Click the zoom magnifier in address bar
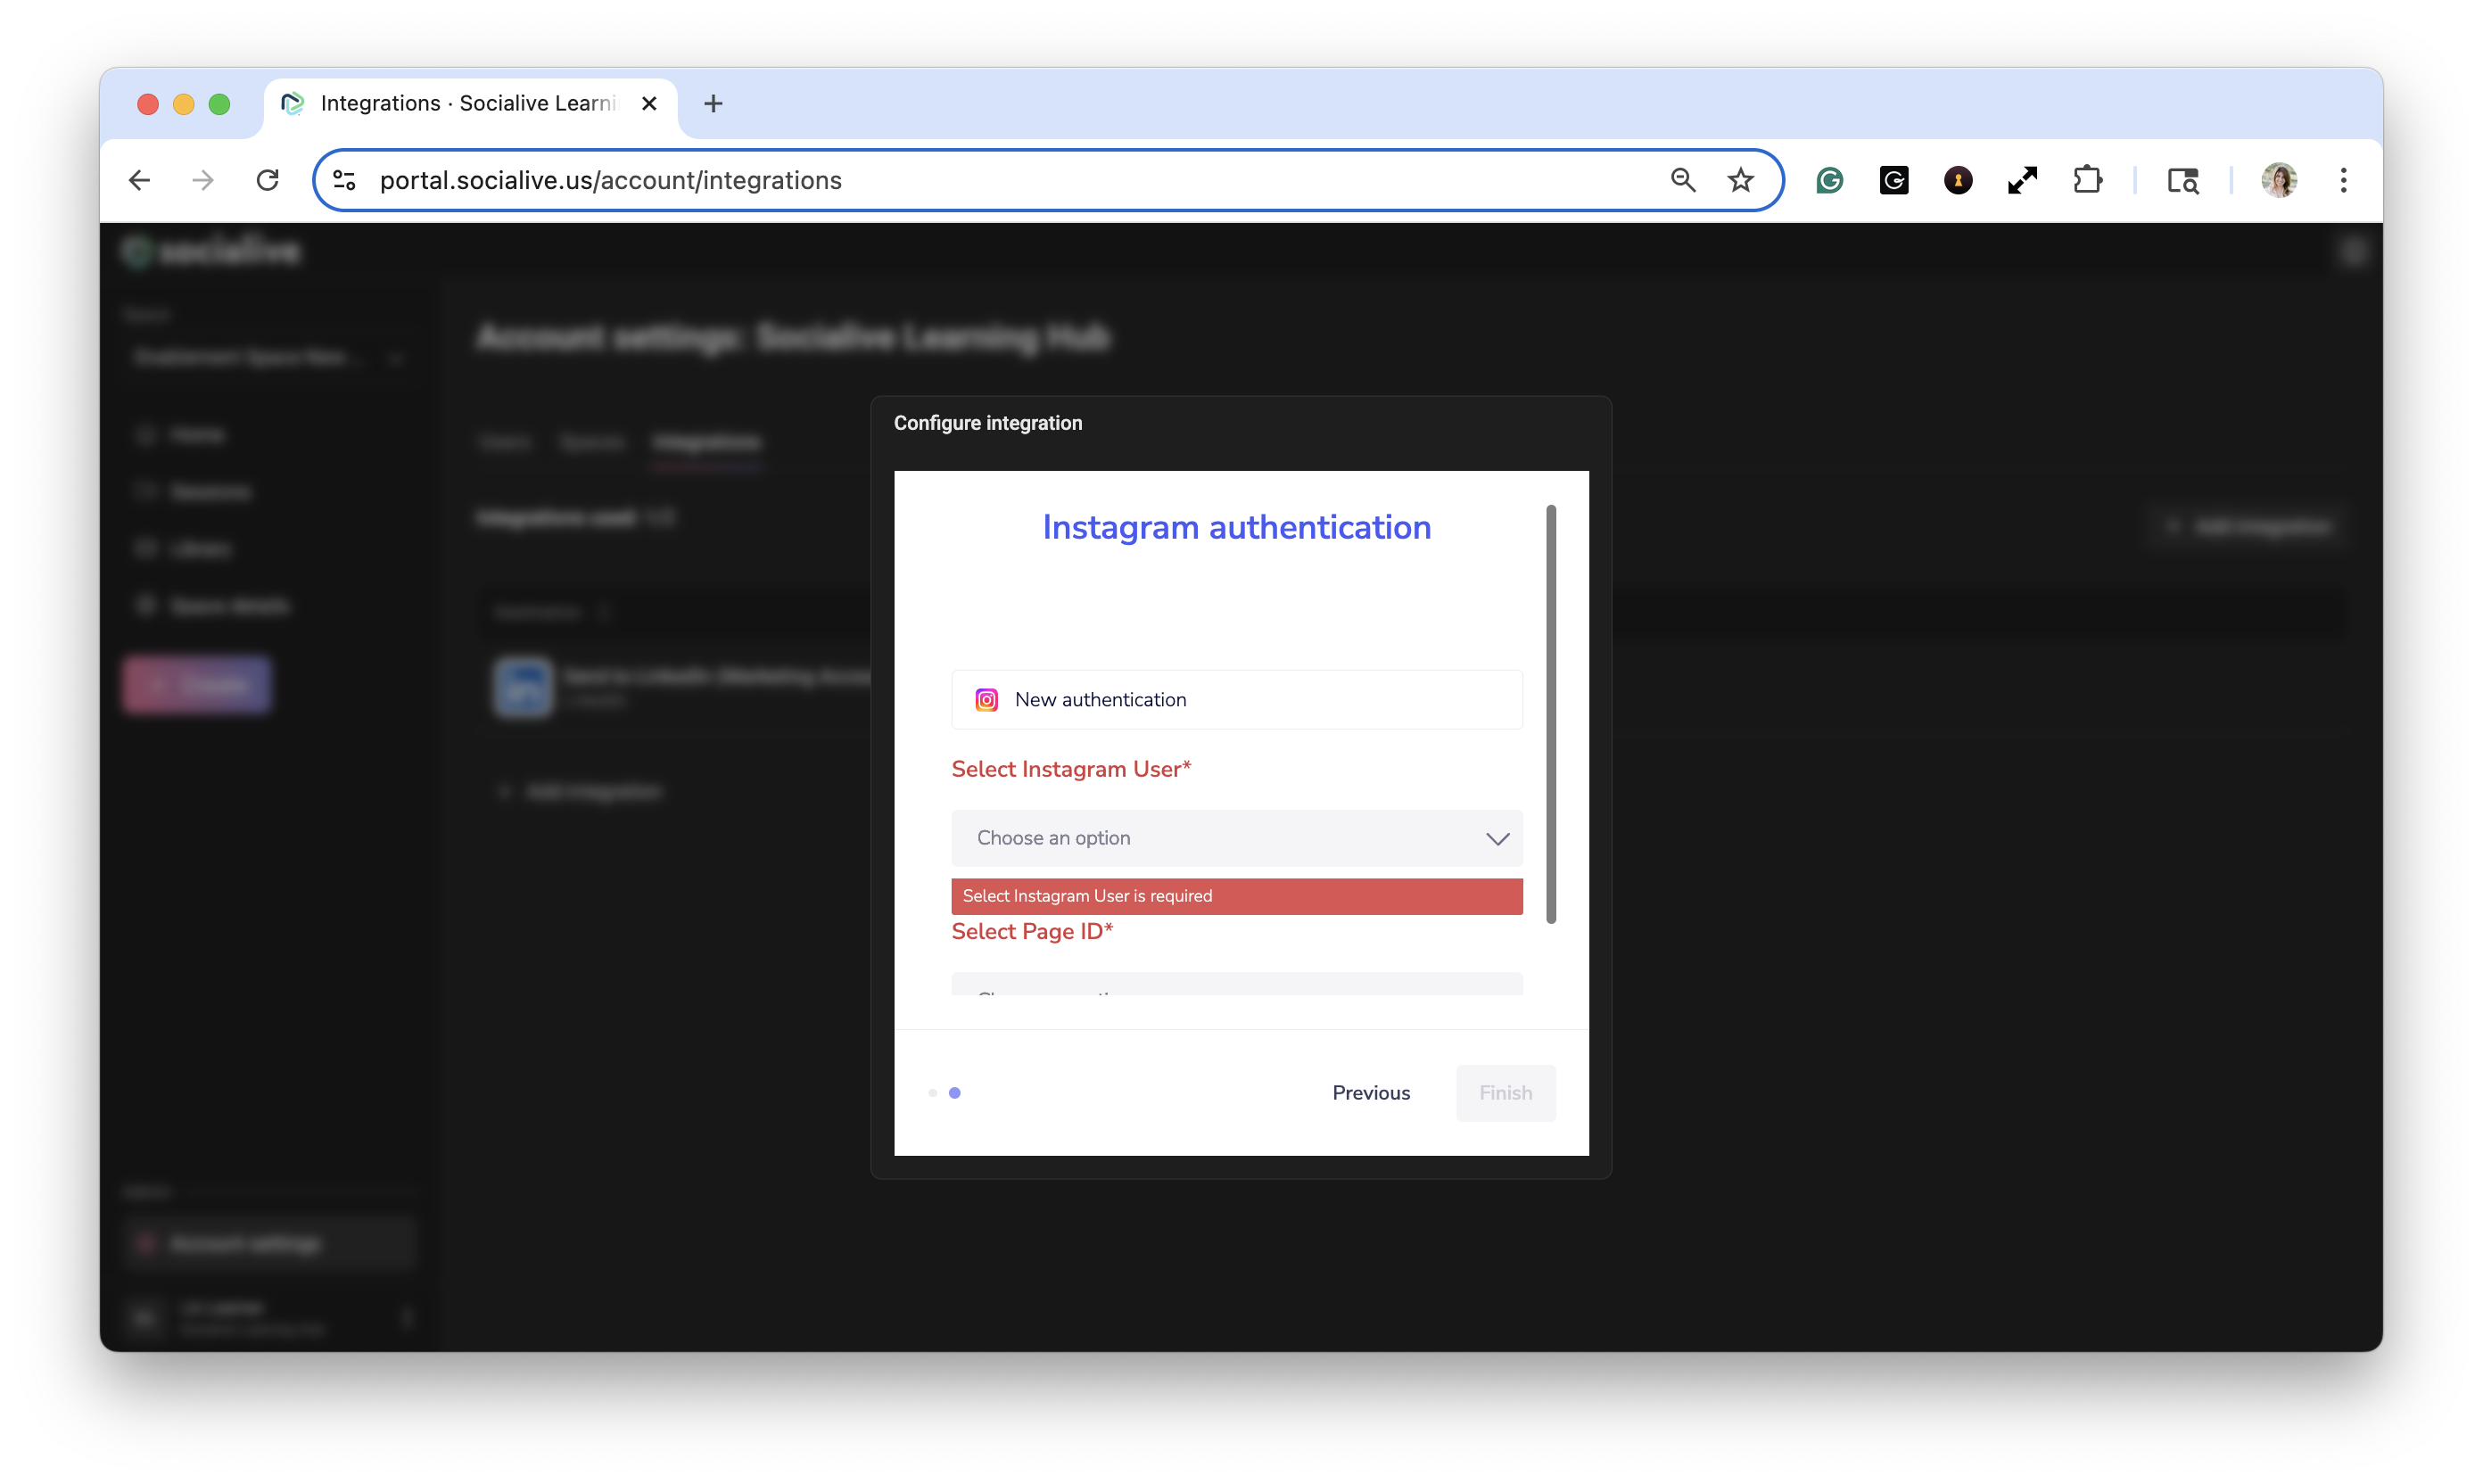Viewport: 2483px width, 1484px height. click(1683, 180)
